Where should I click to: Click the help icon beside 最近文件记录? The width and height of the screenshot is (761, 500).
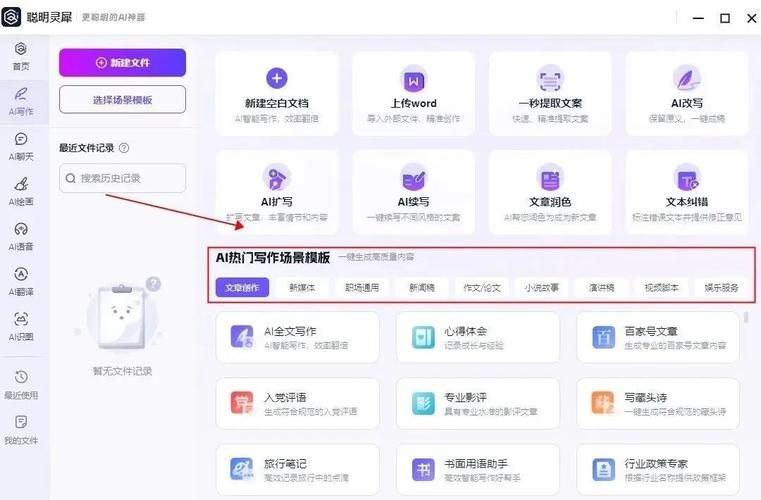click(x=124, y=148)
